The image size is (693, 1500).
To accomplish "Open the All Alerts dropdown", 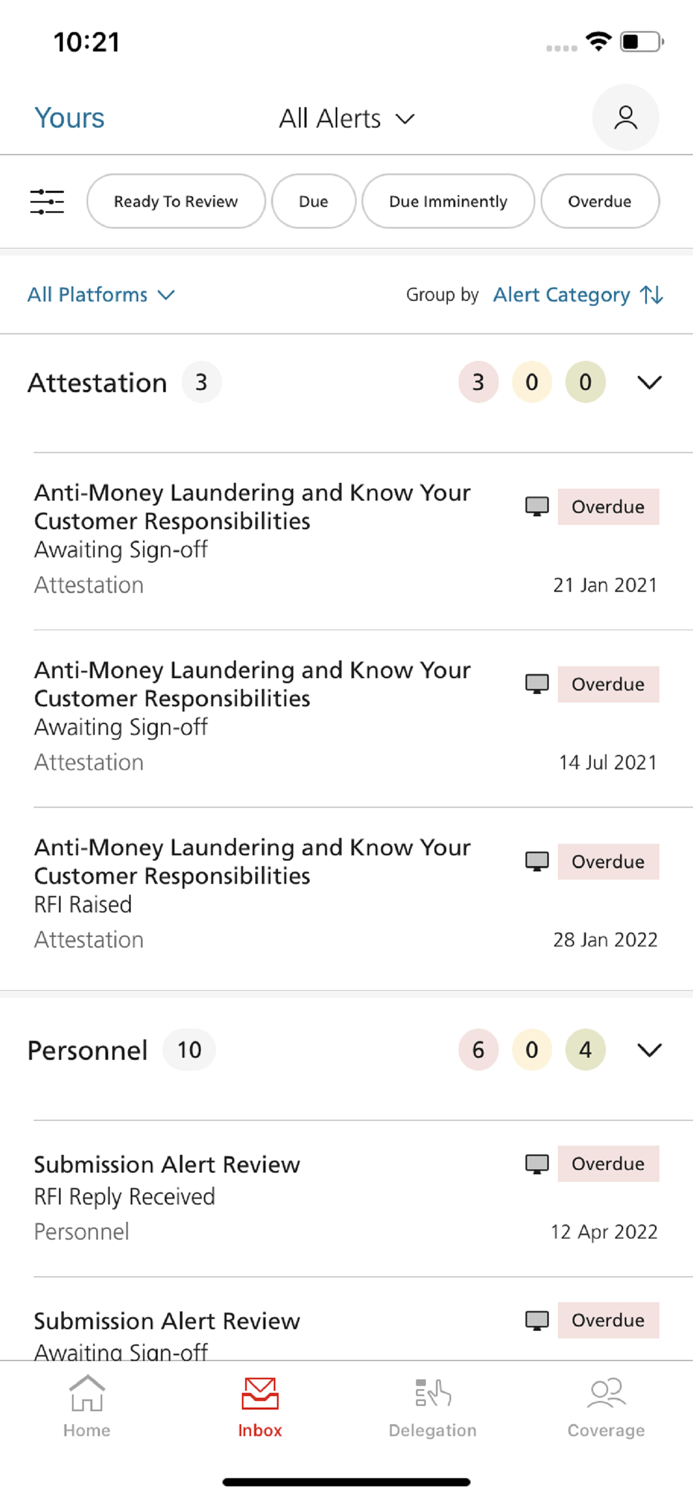I will pos(347,117).
